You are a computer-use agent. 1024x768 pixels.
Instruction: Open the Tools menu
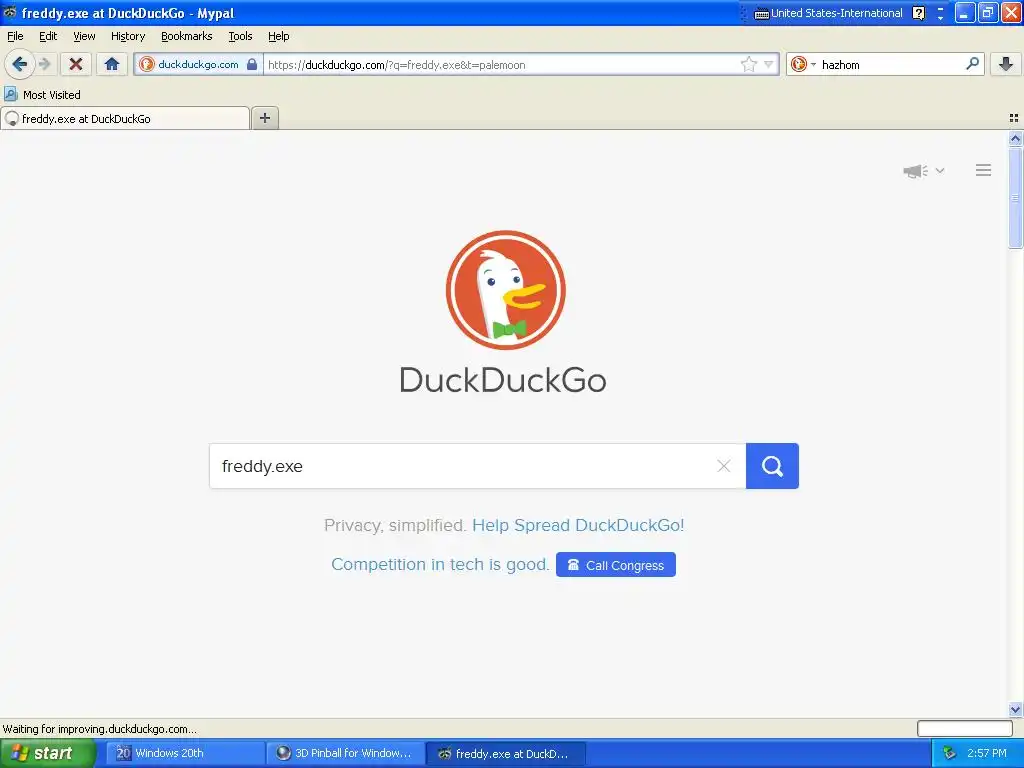(x=240, y=36)
